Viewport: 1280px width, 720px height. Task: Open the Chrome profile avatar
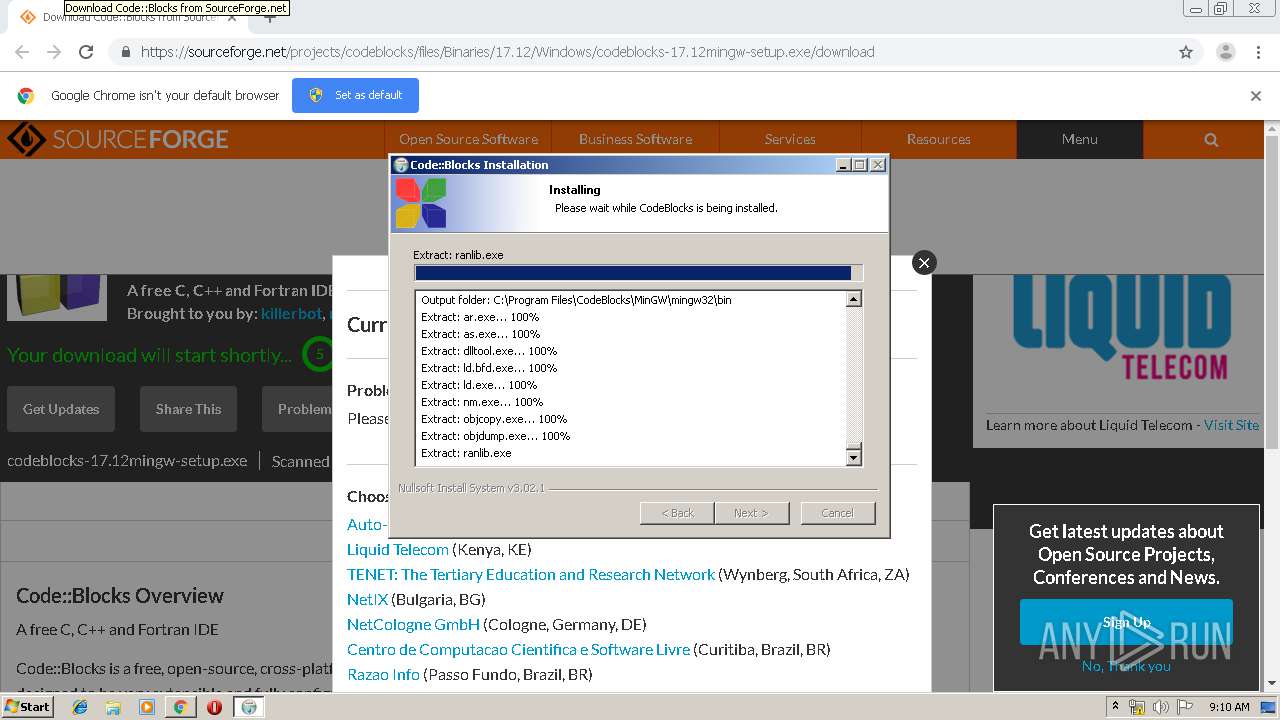coord(1225,52)
